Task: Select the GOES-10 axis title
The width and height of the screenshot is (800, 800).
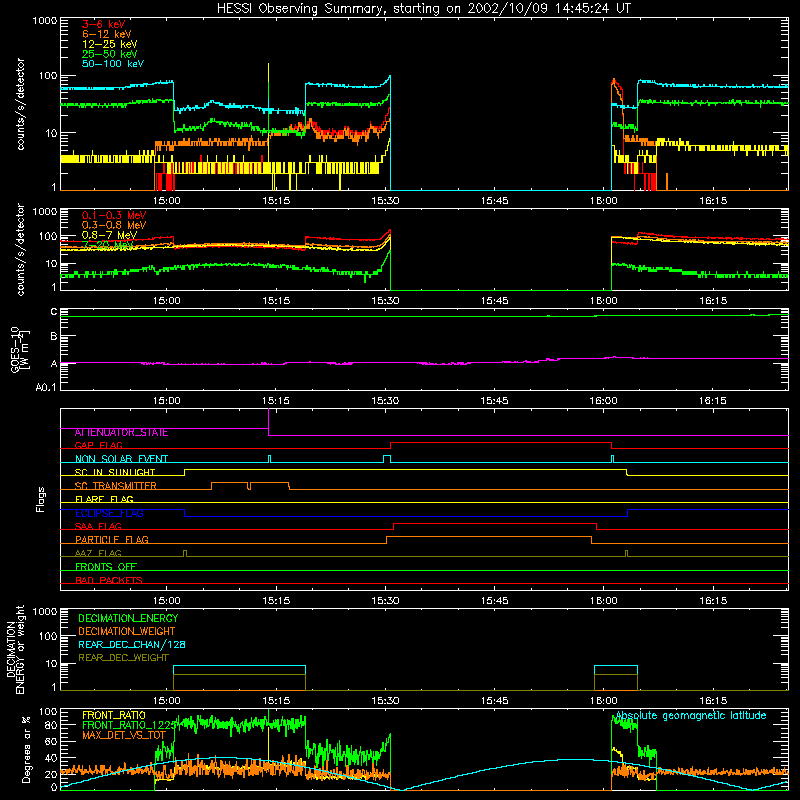Action: 20,350
